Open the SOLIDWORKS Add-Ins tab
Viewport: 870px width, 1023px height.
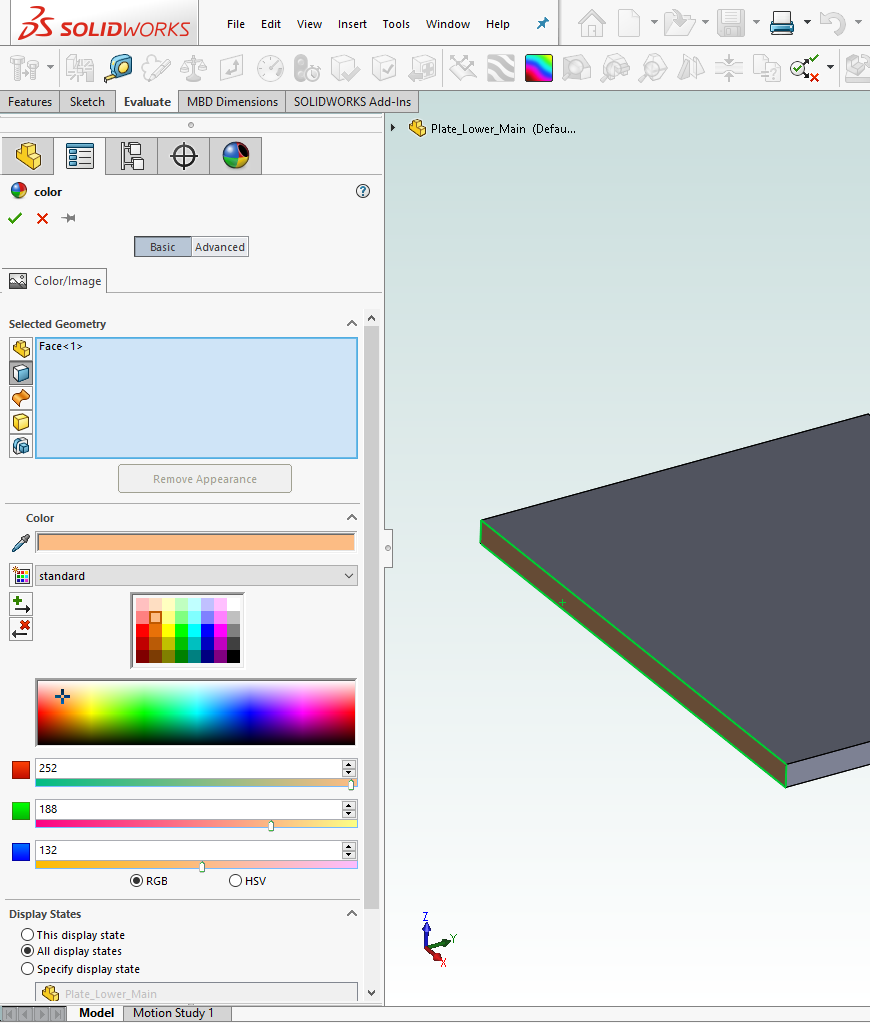[x=352, y=102]
